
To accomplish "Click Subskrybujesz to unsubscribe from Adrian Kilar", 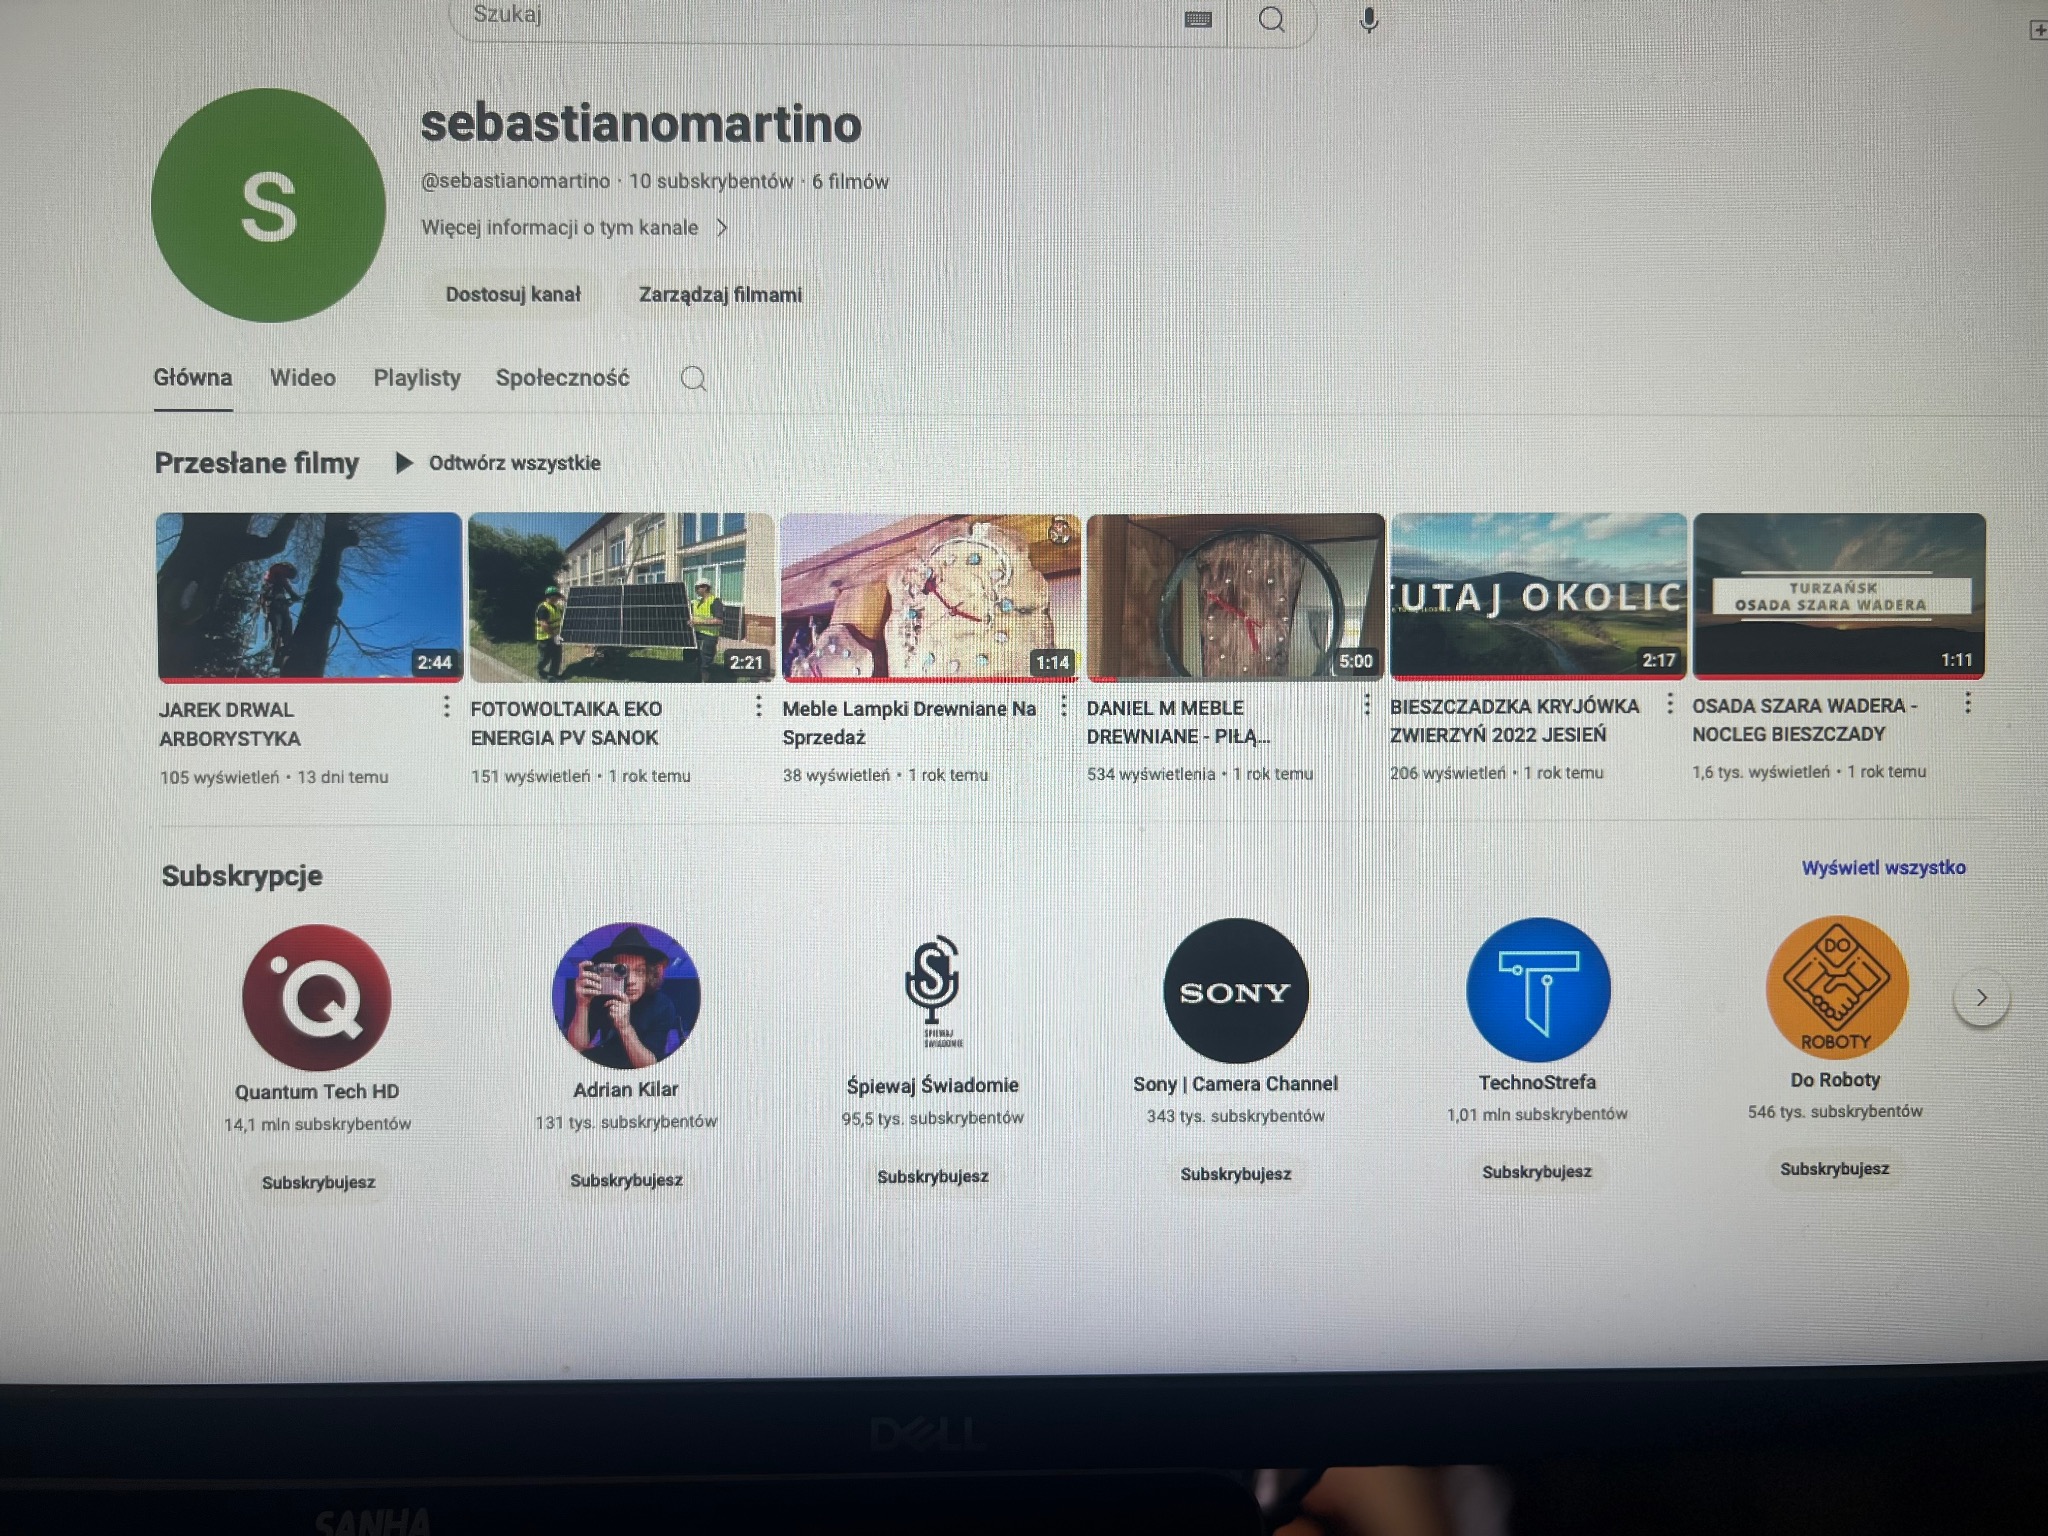I will 626,1180.
